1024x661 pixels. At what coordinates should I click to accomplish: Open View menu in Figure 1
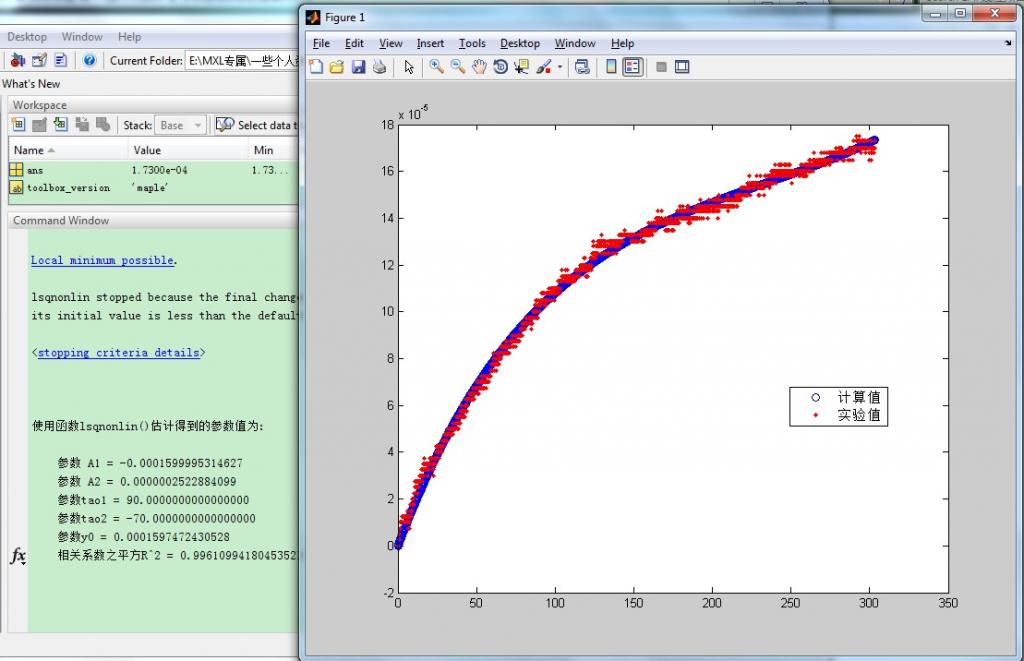[391, 43]
